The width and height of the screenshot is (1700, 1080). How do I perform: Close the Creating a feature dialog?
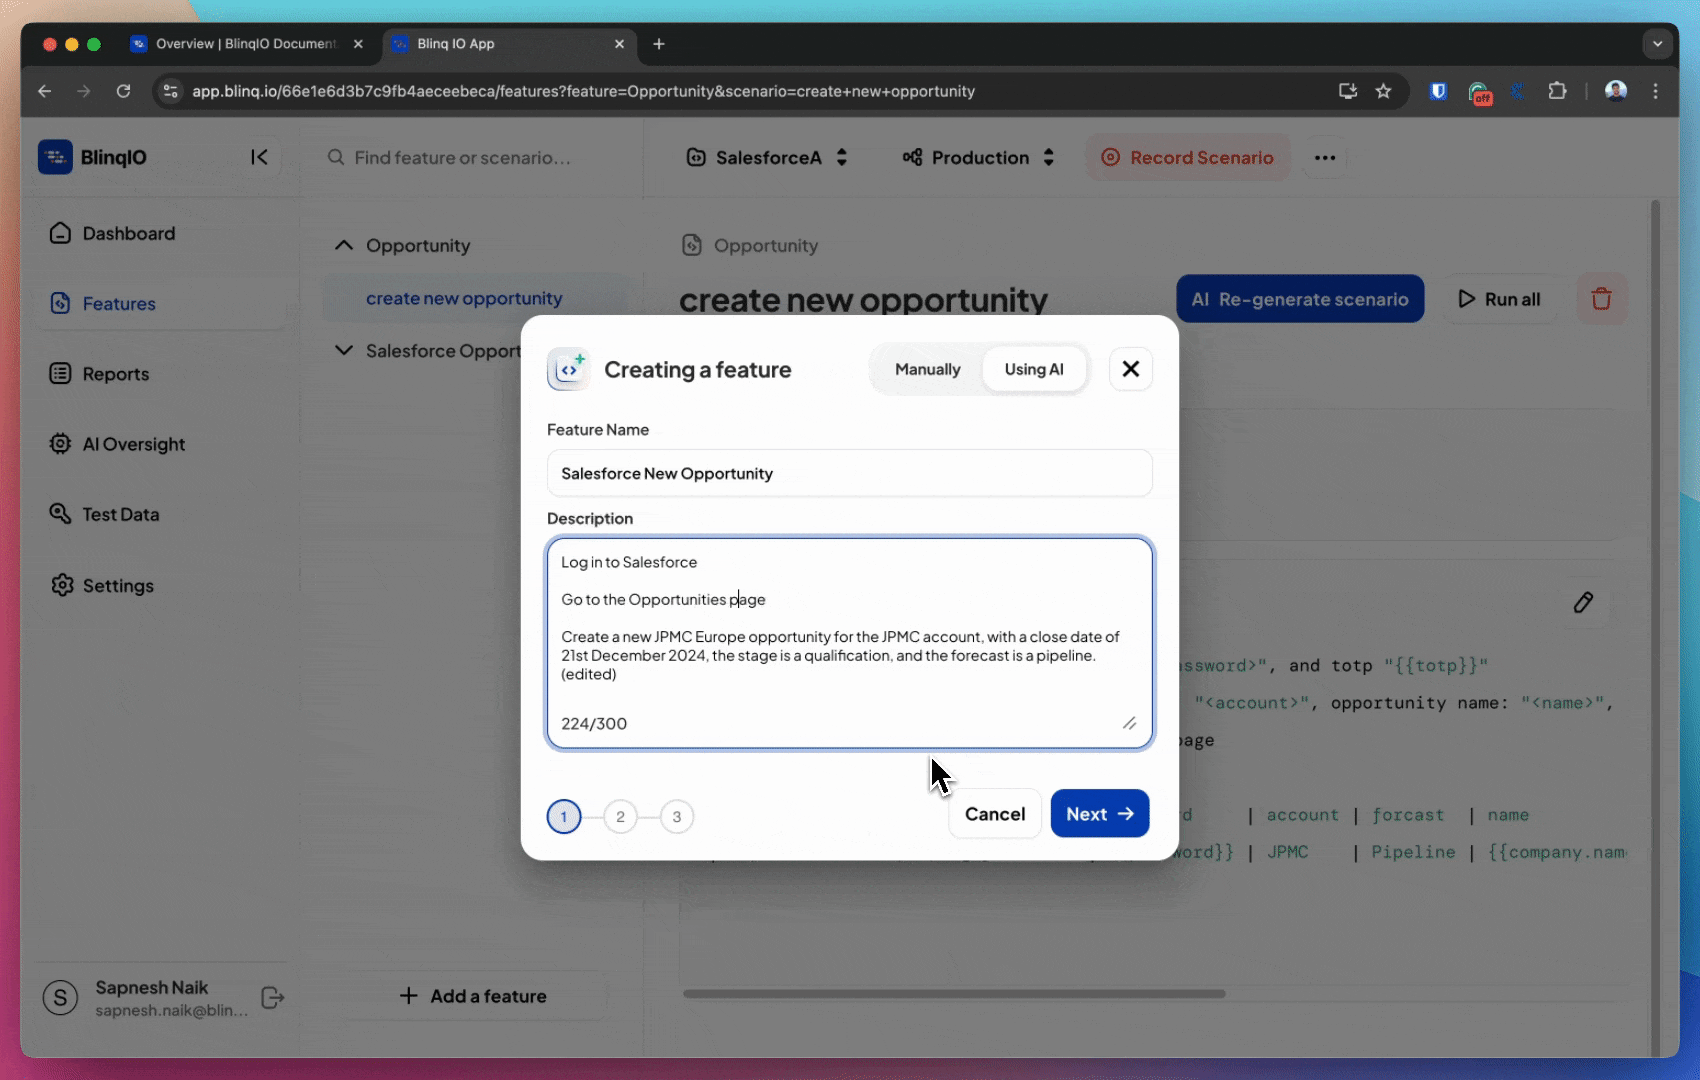click(1131, 369)
